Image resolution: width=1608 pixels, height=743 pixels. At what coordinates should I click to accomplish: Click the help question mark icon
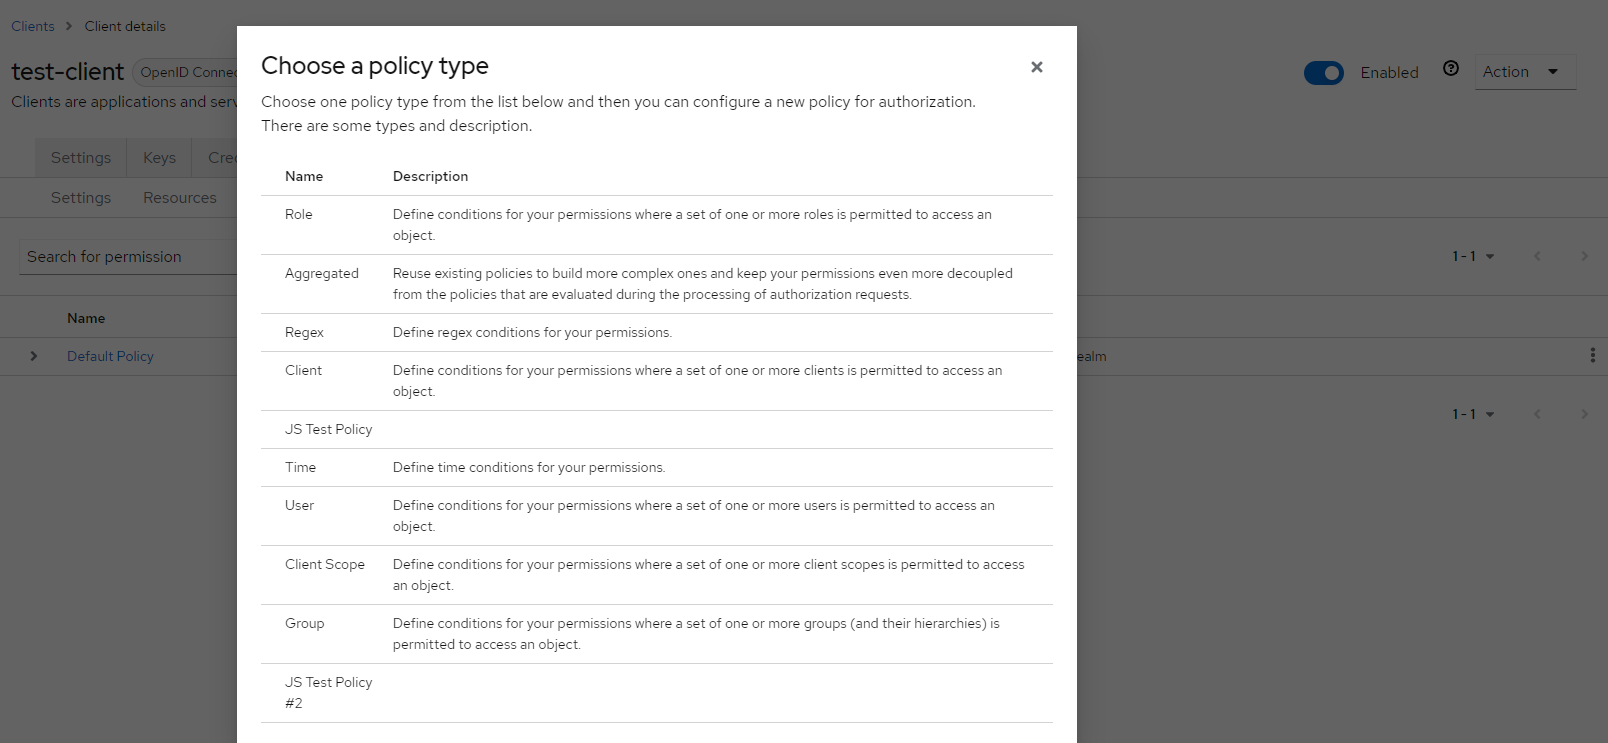[x=1451, y=68]
